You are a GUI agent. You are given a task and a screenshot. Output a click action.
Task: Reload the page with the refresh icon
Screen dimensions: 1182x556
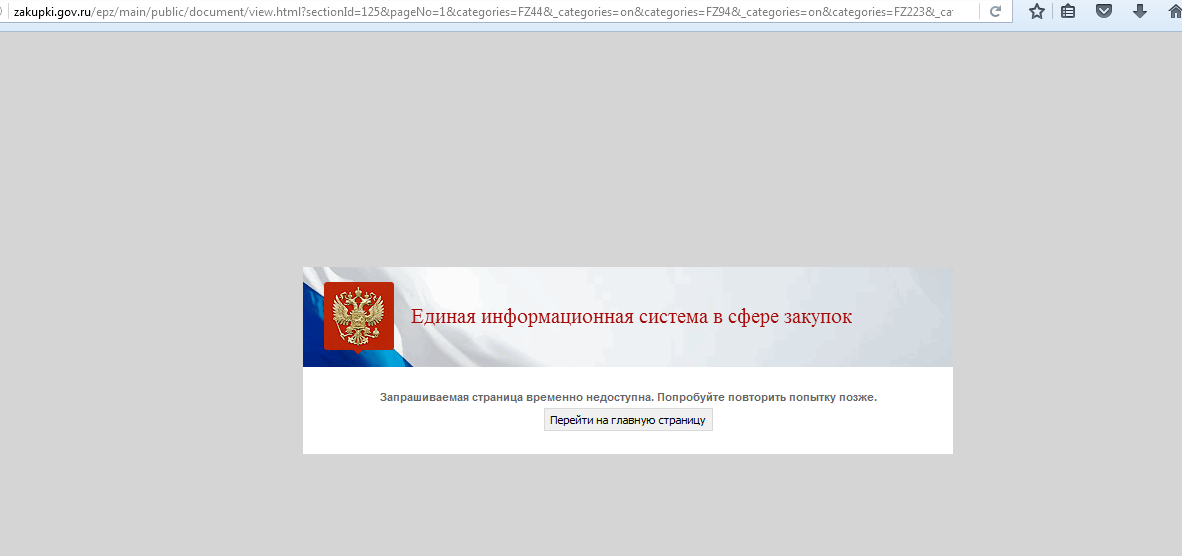point(995,12)
